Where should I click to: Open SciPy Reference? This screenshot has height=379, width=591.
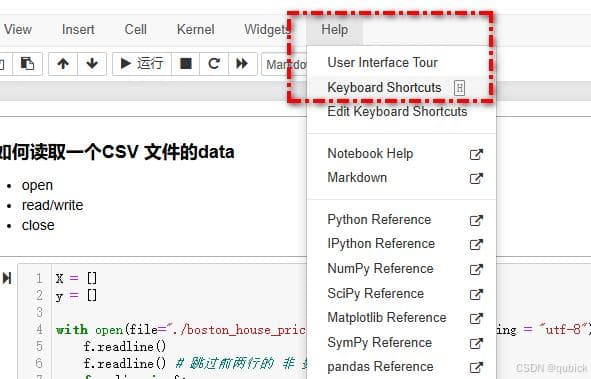coord(401,294)
